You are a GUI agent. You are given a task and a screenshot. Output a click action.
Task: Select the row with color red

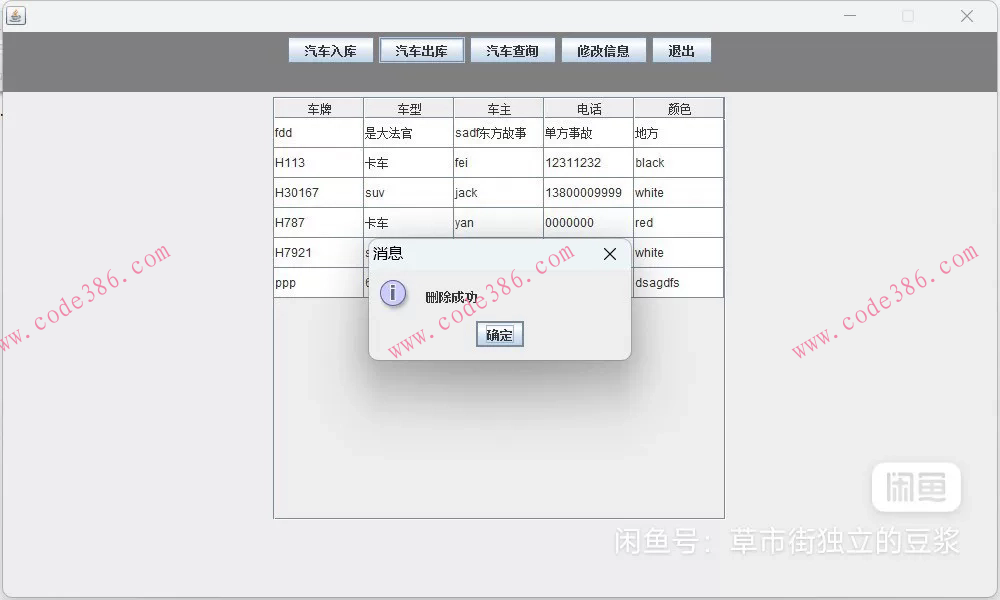click(x=678, y=222)
